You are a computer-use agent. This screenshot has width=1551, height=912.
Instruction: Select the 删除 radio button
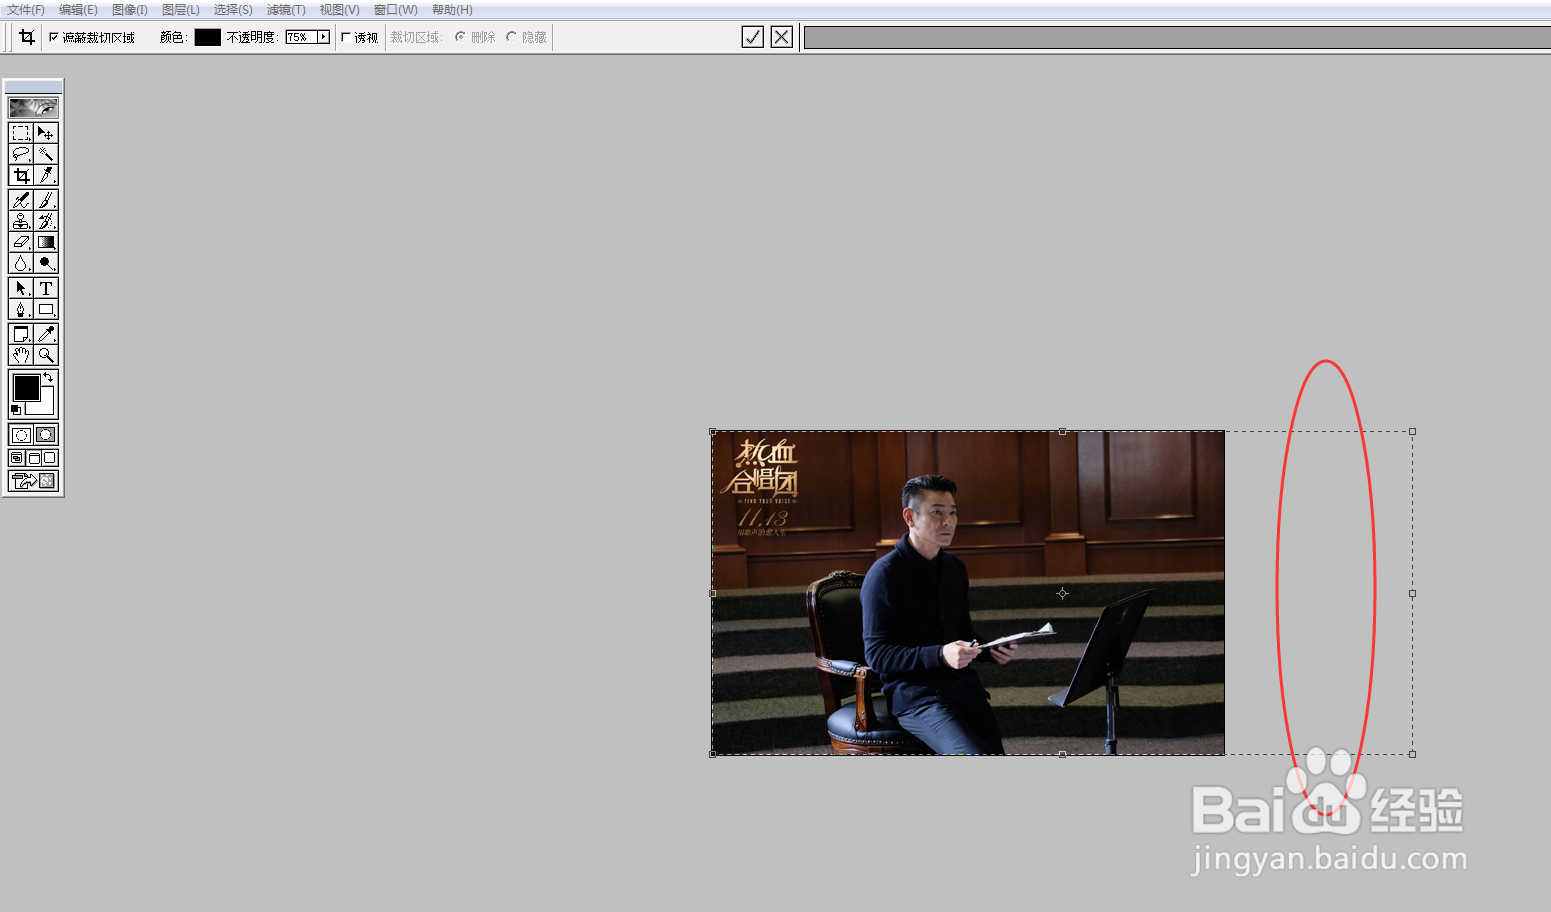pyautogui.click(x=460, y=37)
